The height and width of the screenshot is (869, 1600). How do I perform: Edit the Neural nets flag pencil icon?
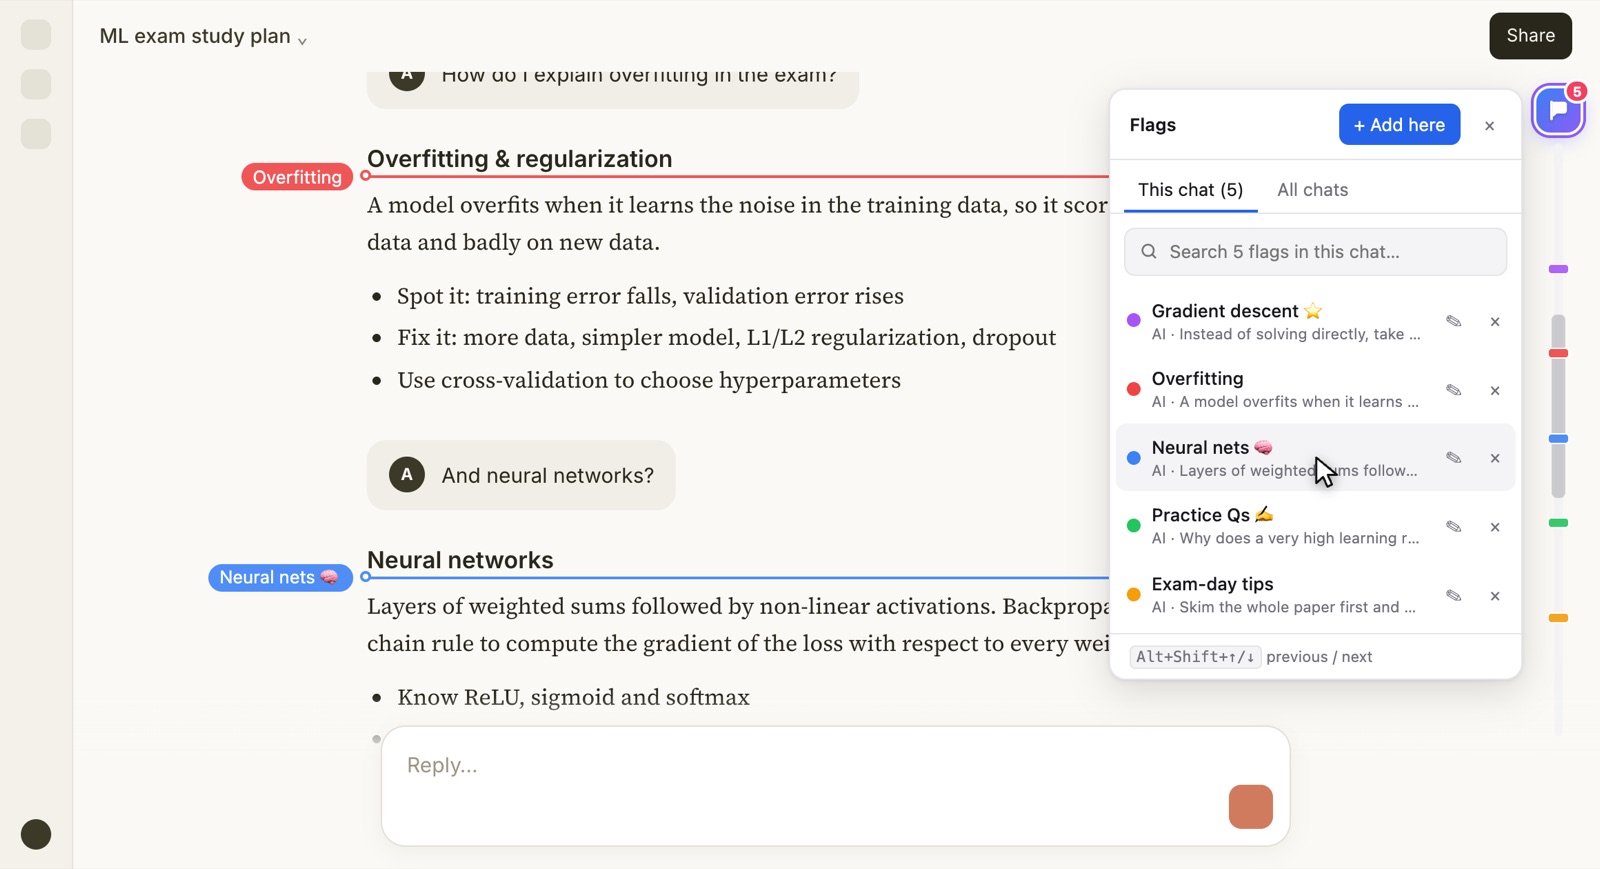pos(1454,458)
